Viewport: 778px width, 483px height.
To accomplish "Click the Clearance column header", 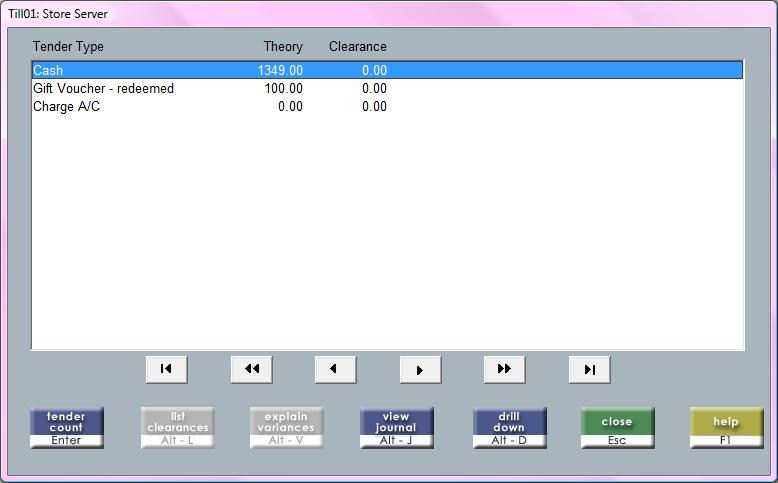I will [357, 47].
